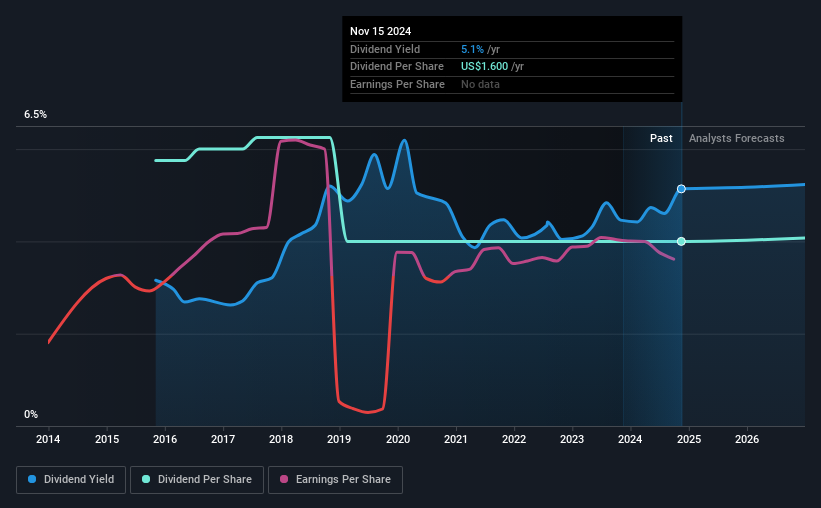Click the 2025 x-axis year label
821x508 pixels.
click(689, 439)
